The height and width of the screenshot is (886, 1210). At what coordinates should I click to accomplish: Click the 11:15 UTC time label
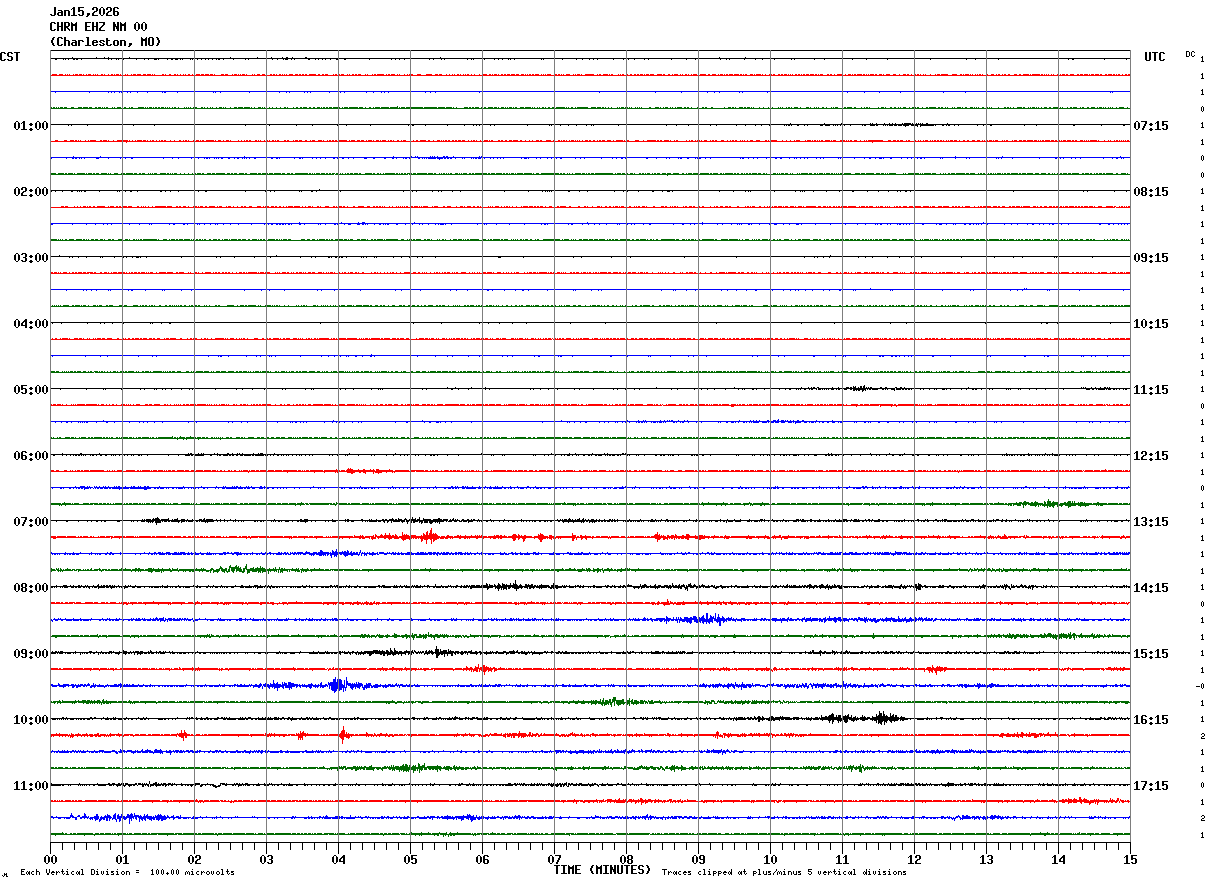[1151, 390]
